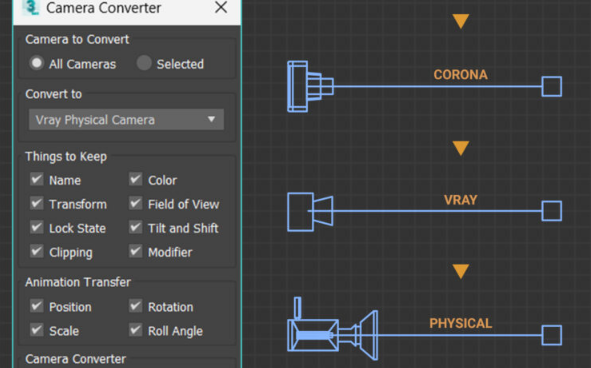Uncheck the Color checkbox
The height and width of the screenshot is (368, 591).
pos(136,179)
